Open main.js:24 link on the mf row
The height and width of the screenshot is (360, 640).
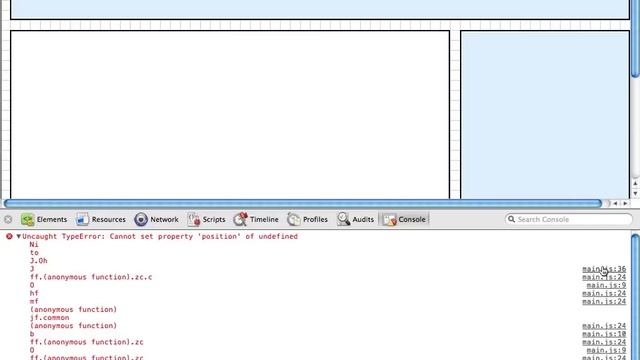604,302
